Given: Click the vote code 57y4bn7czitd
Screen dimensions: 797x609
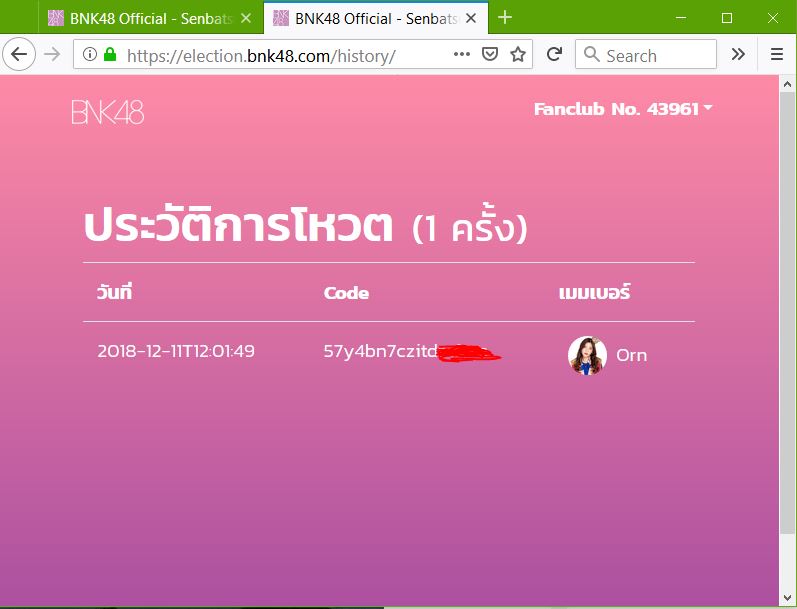Looking at the screenshot, I should 381,351.
